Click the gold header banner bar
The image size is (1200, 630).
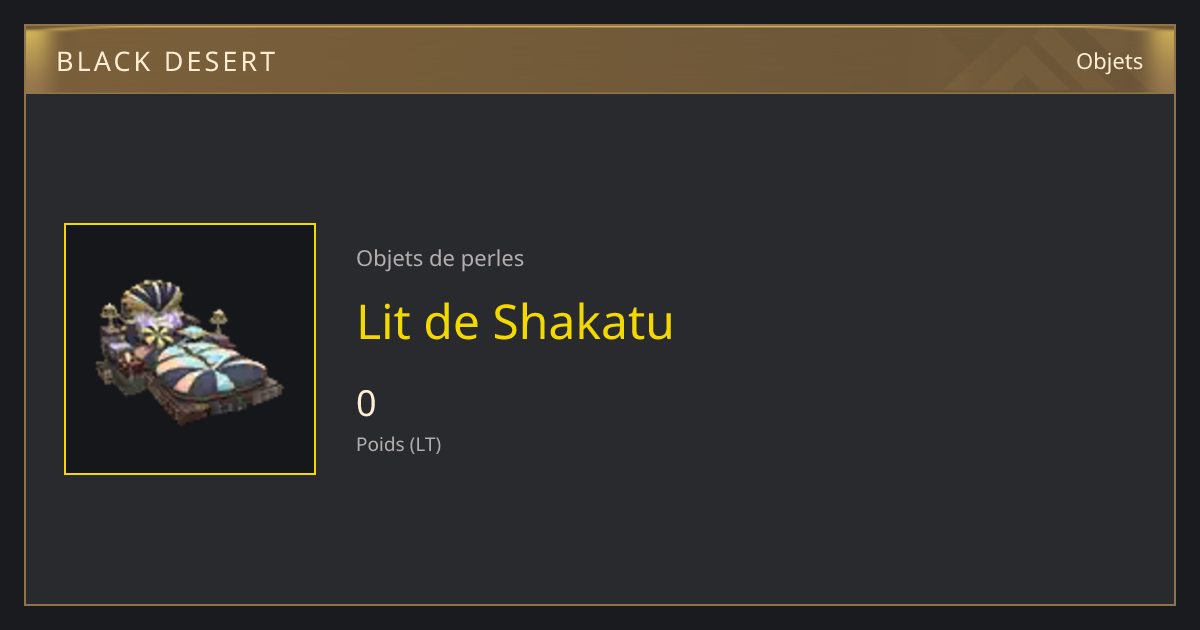pyautogui.click(x=600, y=60)
